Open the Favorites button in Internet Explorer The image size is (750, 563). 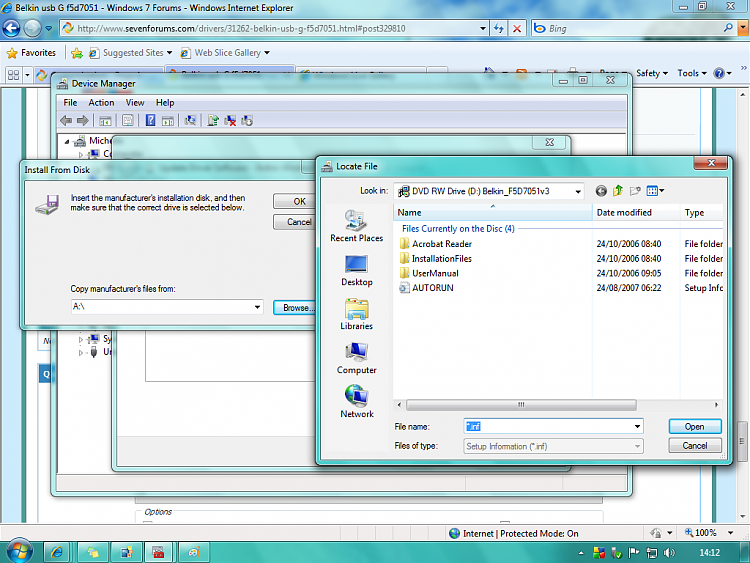click(32, 53)
